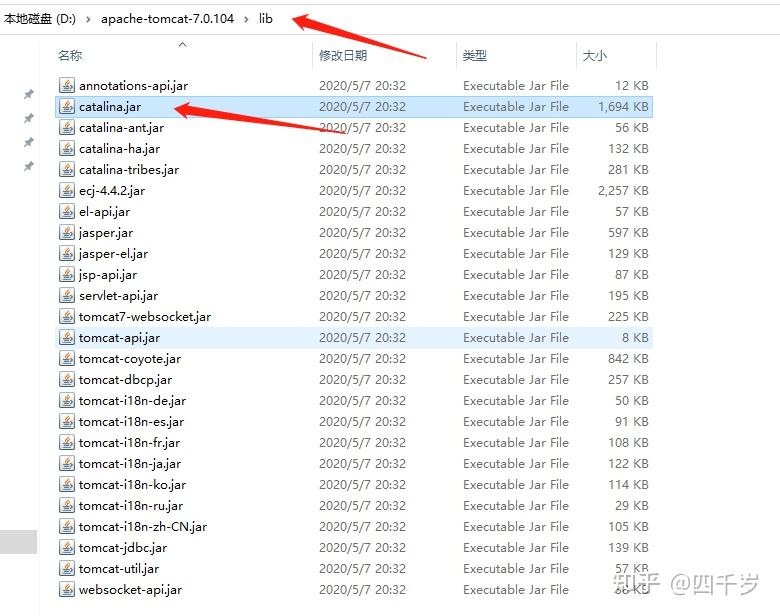
Task: Select the file name catalina.jar
Action: click(x=110, y=106)
